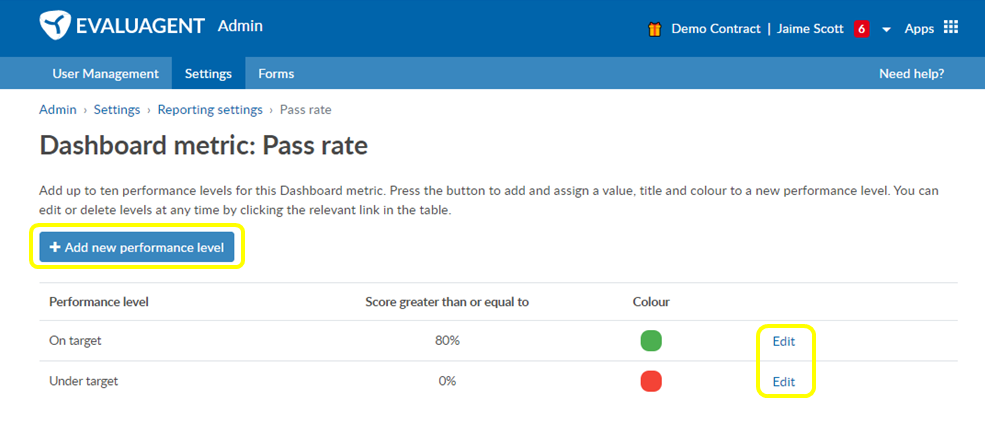
Task: Edit the On target performance level
Action: click(784, 341)
